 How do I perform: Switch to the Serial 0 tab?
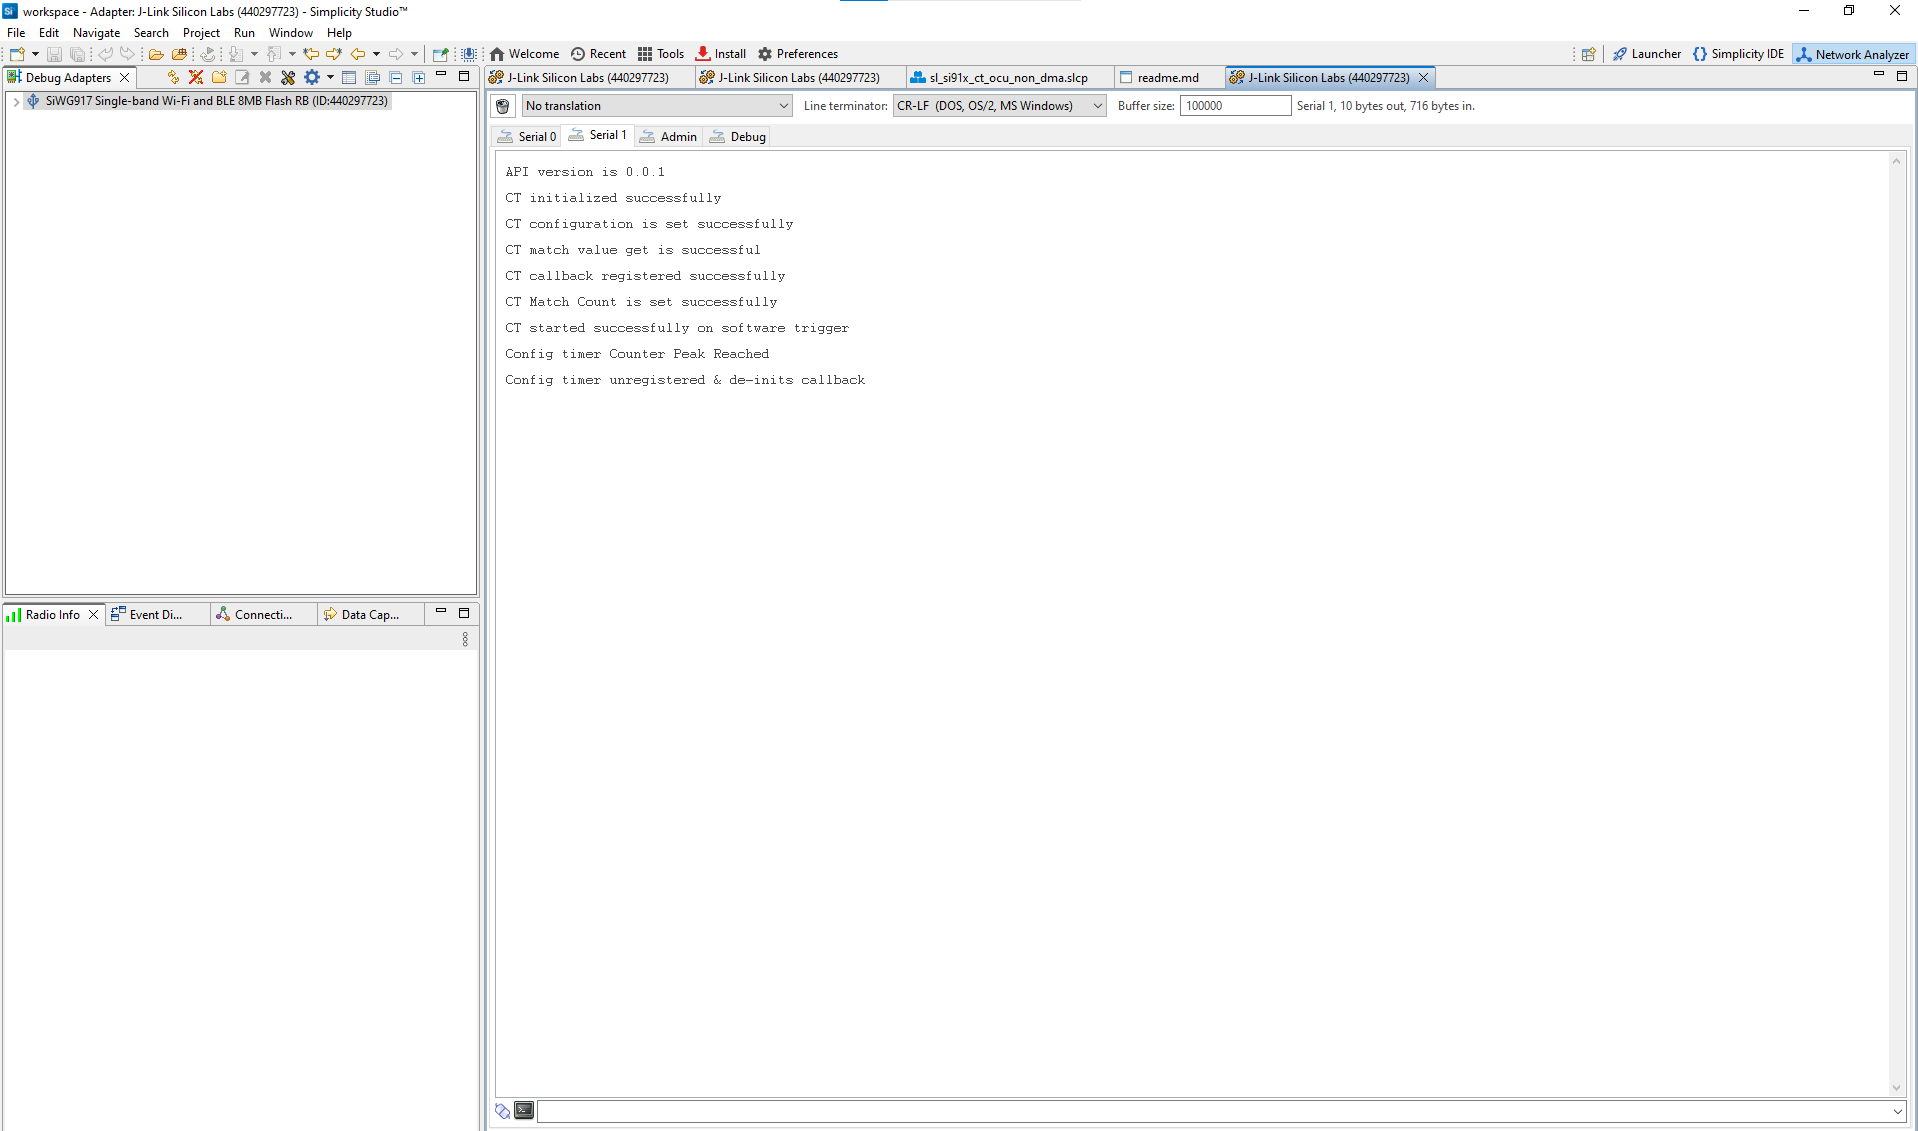(x=528, y=137)
